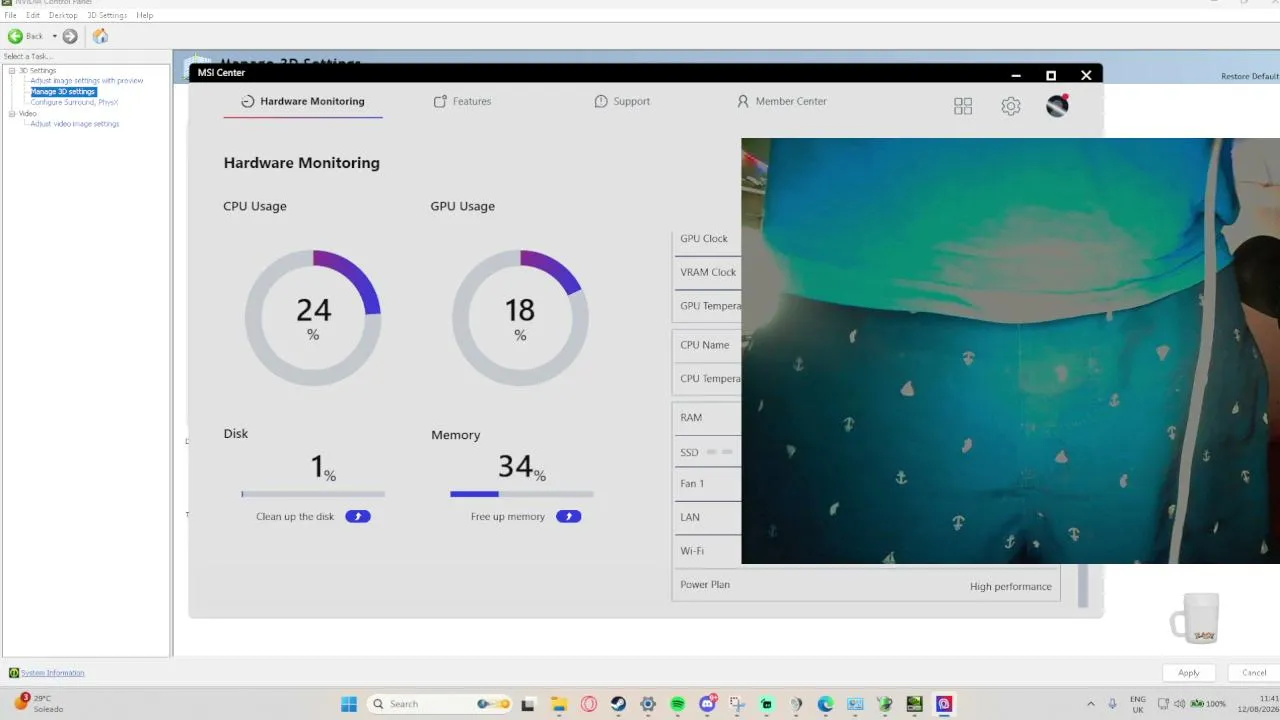
Task: Click the hardware list scrollbar in MSI Center
Action: pos(1083,586)
